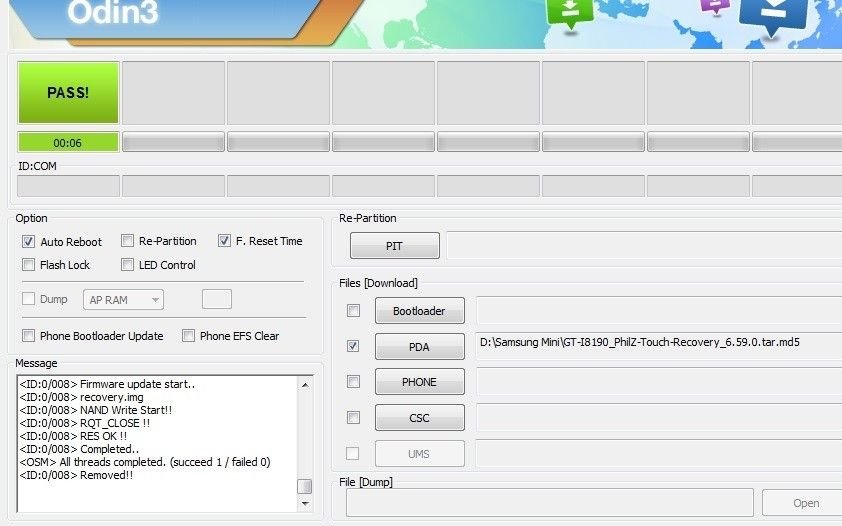Tick the LED Control checkbox
Screen dimensions: 842x526
[x=127, y=265]
